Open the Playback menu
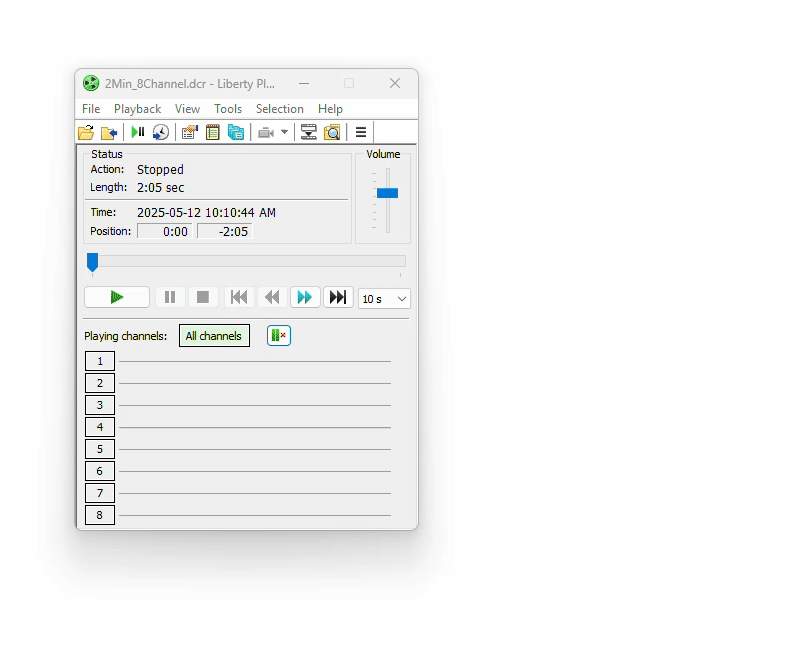Viewport: 810px width, 656px height. (x=137, y=109)
